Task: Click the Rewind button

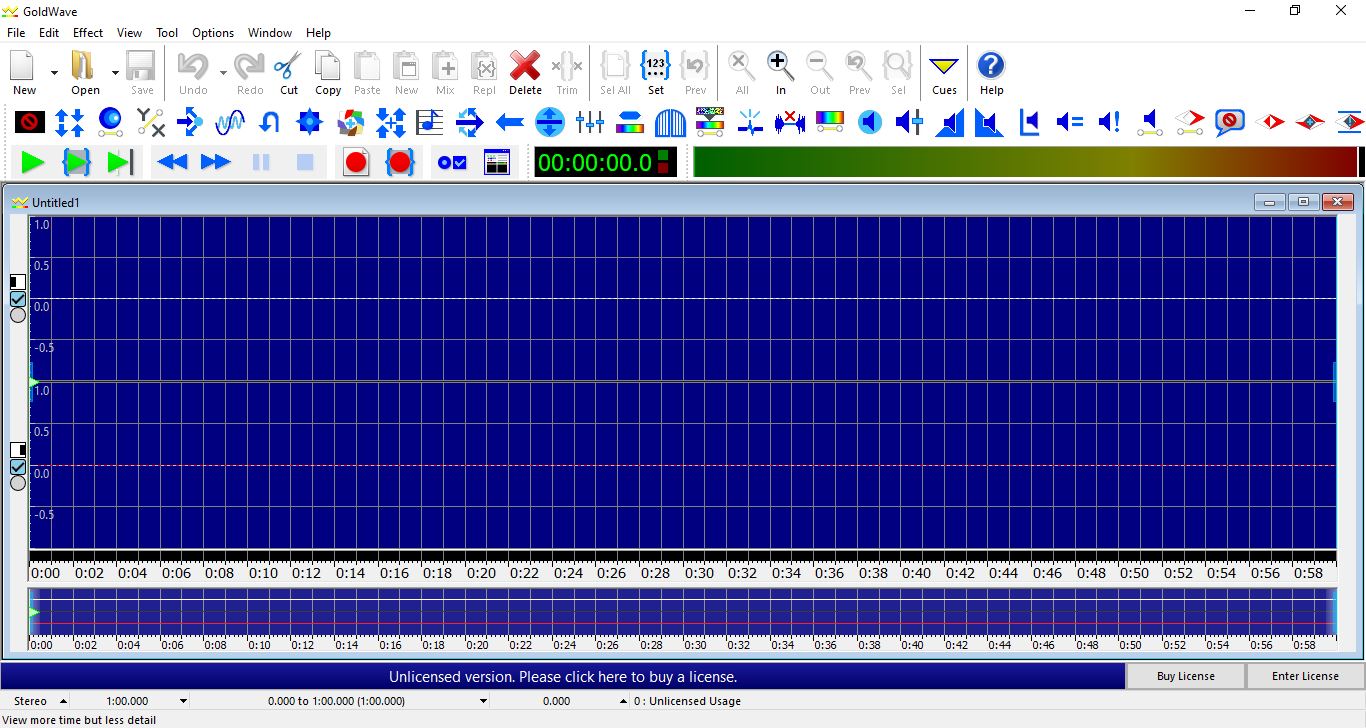Action: 173,162
